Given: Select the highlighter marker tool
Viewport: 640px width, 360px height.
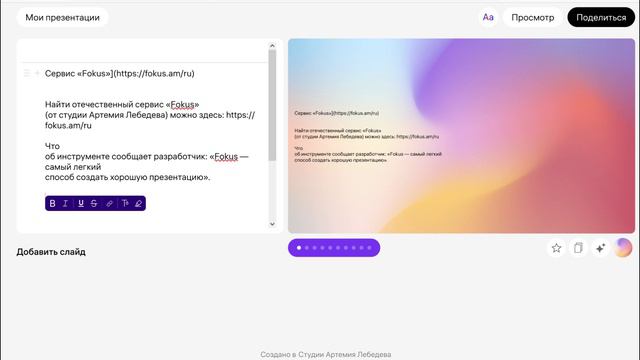Looking at the screenshot, I should tap(138, 203).
